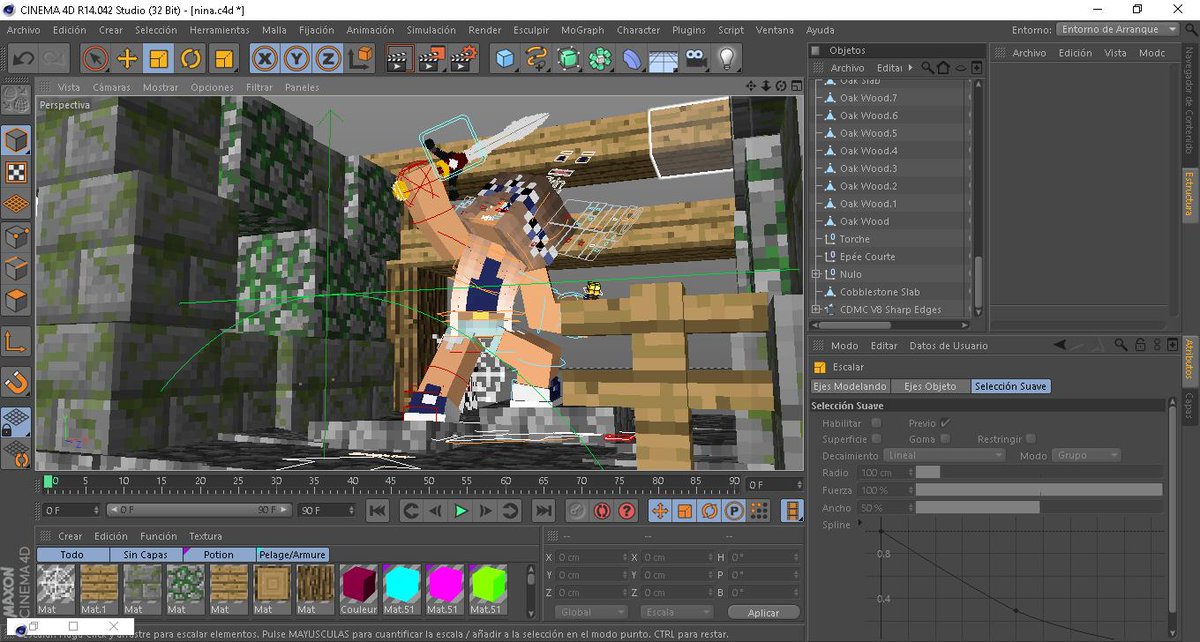Open the deformer objects icon

tap(632, 58)
